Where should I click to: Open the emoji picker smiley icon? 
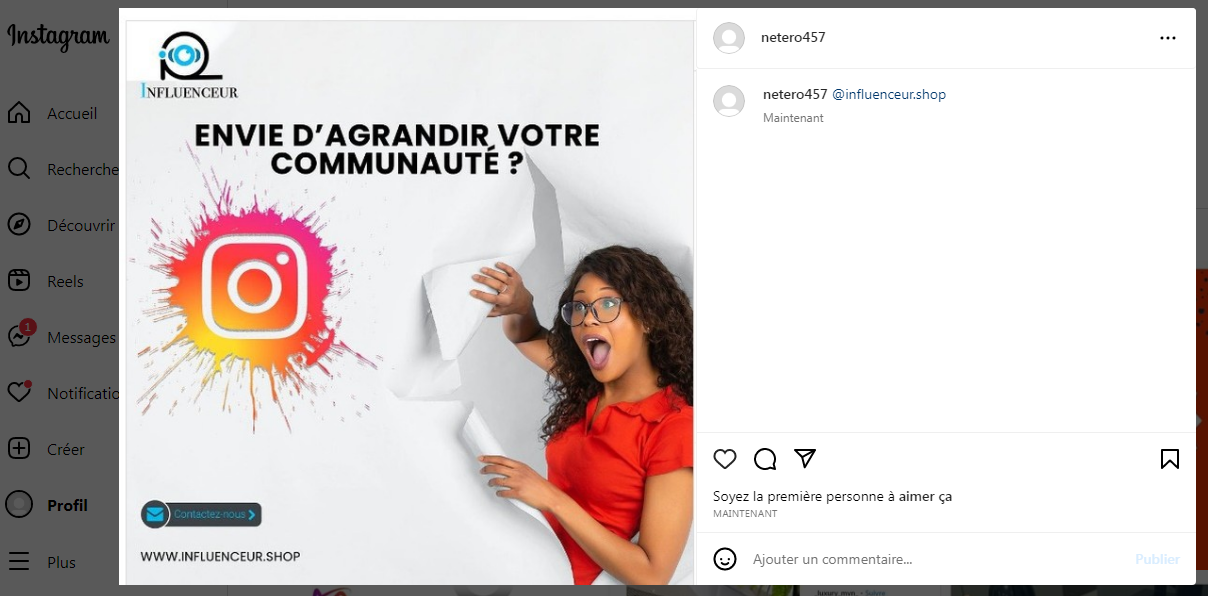tap(725, 559)
